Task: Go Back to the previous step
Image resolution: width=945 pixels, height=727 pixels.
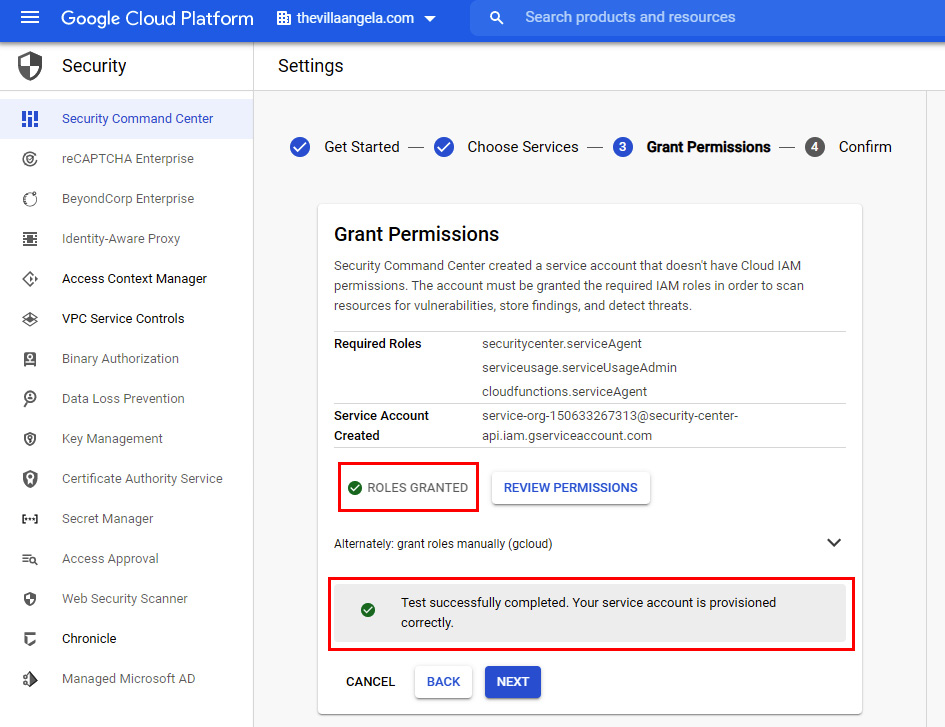Action: tap(443, 682)
